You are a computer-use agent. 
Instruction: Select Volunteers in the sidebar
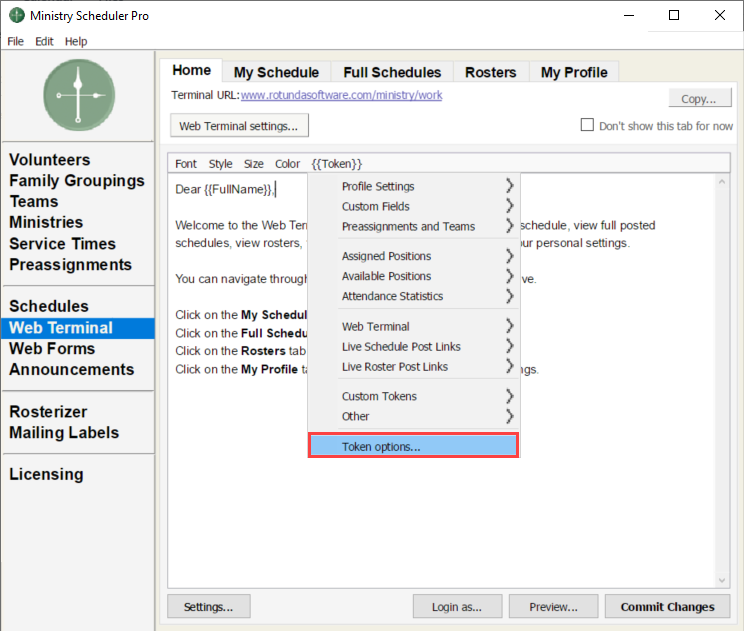[50, 159]
